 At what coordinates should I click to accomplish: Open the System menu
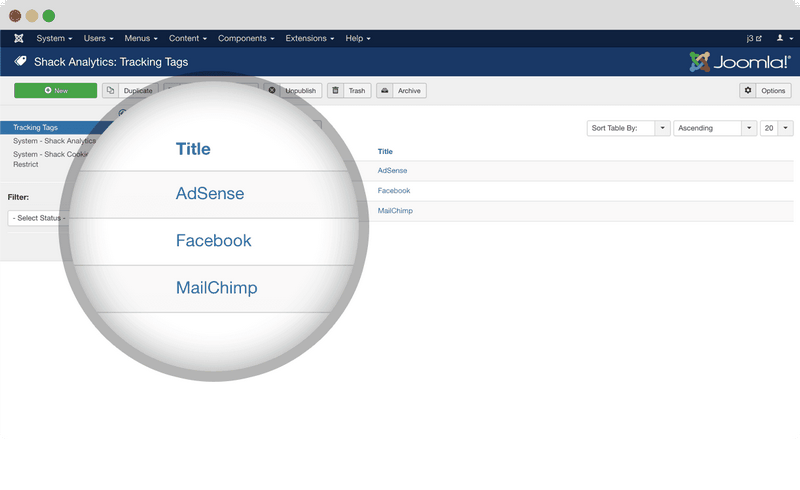point(54,38)
